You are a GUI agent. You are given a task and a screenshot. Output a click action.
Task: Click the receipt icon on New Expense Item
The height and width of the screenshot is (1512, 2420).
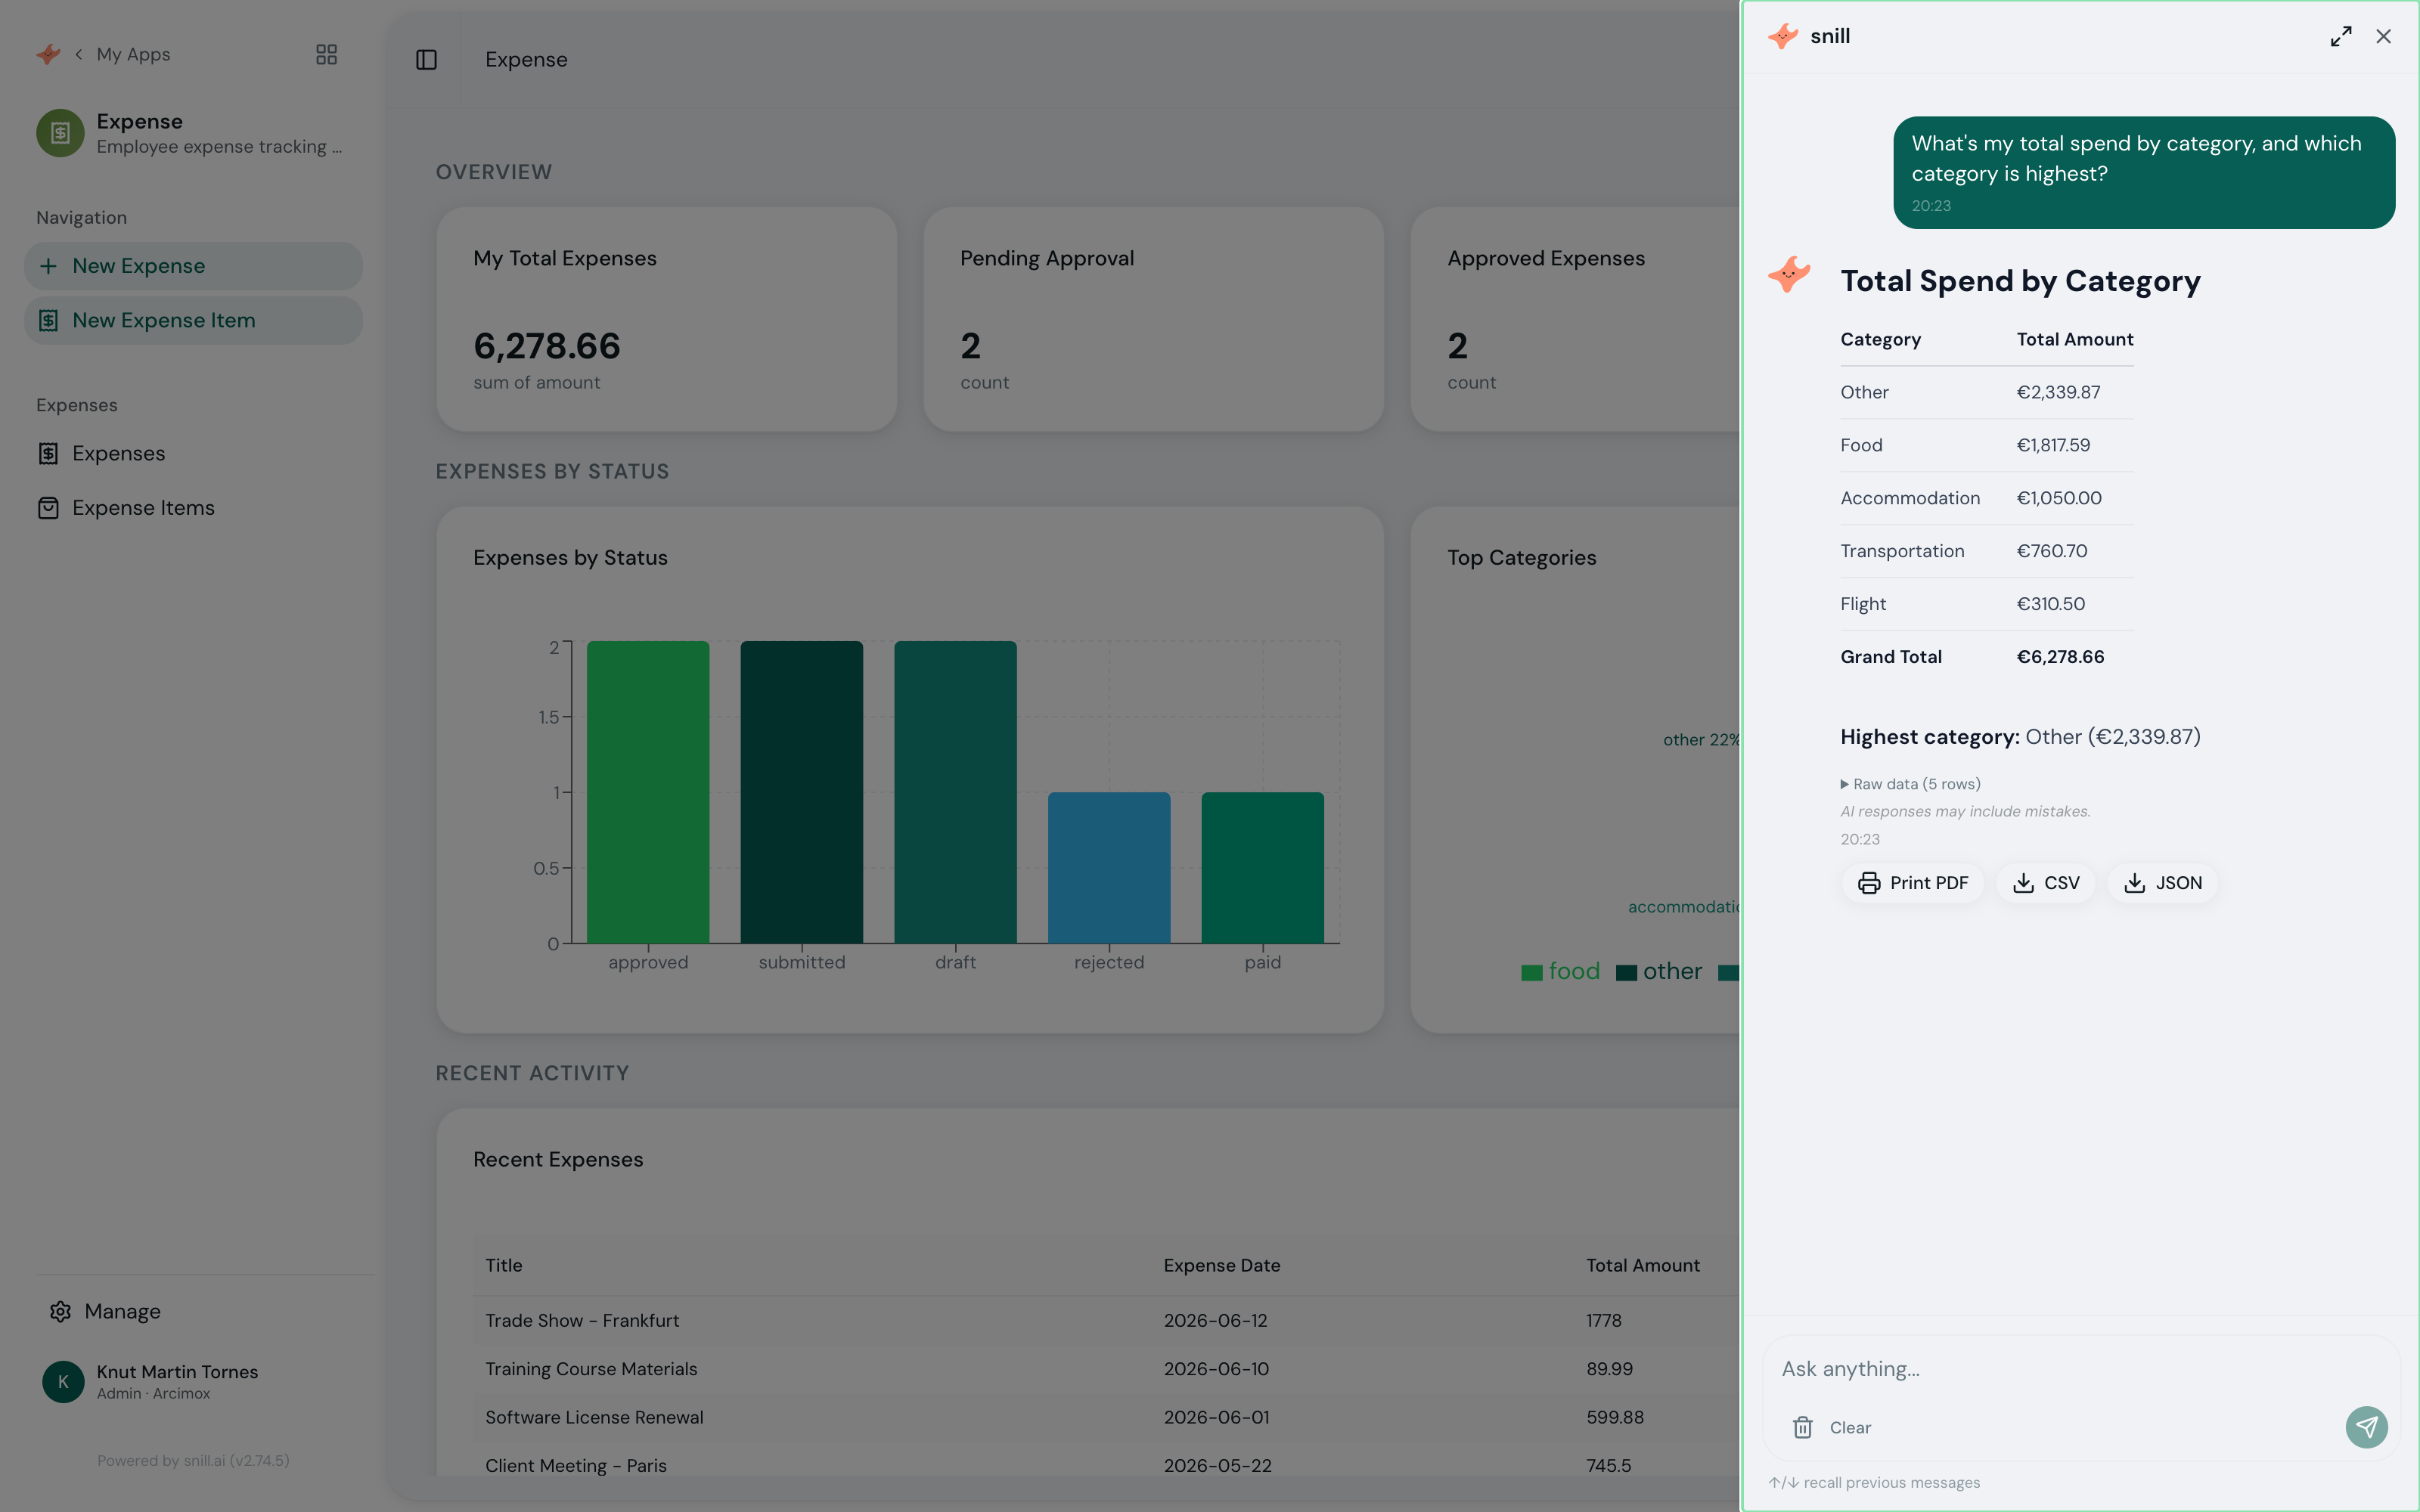pyautogui.click(x=48, y=320)
